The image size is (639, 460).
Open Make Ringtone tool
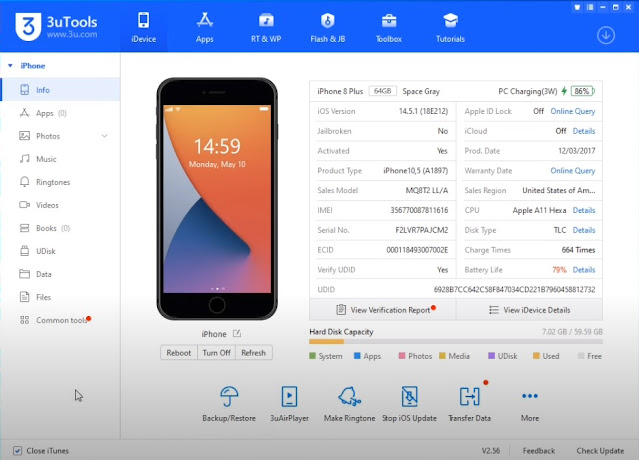(350, 403)
